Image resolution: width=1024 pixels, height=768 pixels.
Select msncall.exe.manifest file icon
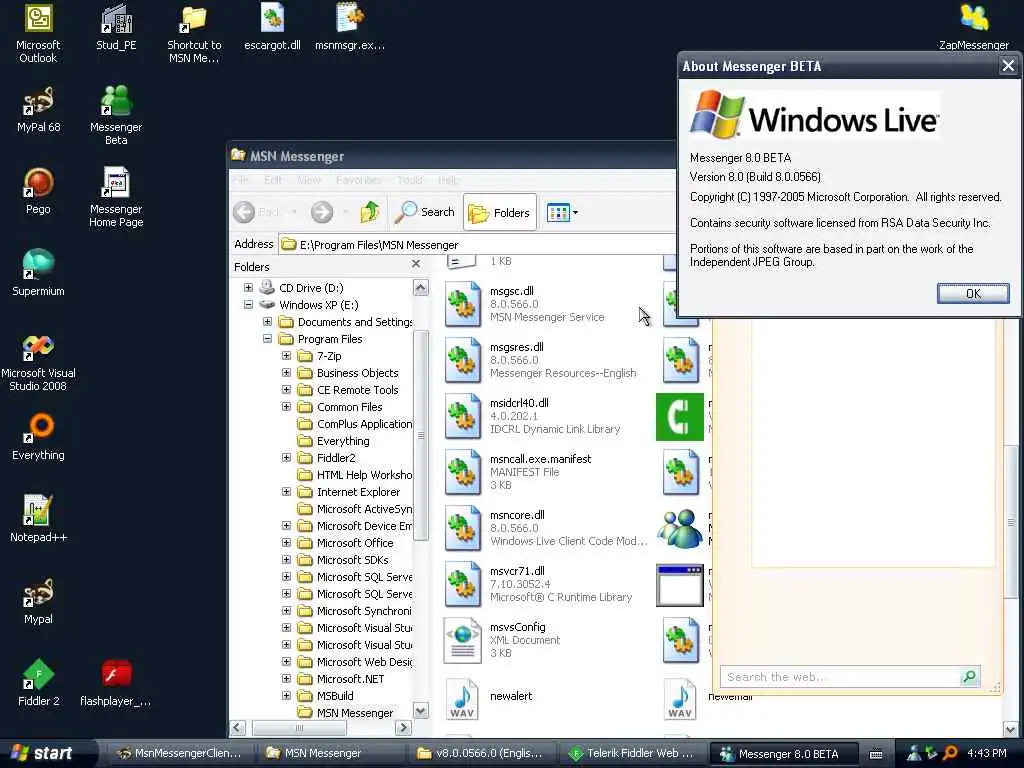[462, 472]
